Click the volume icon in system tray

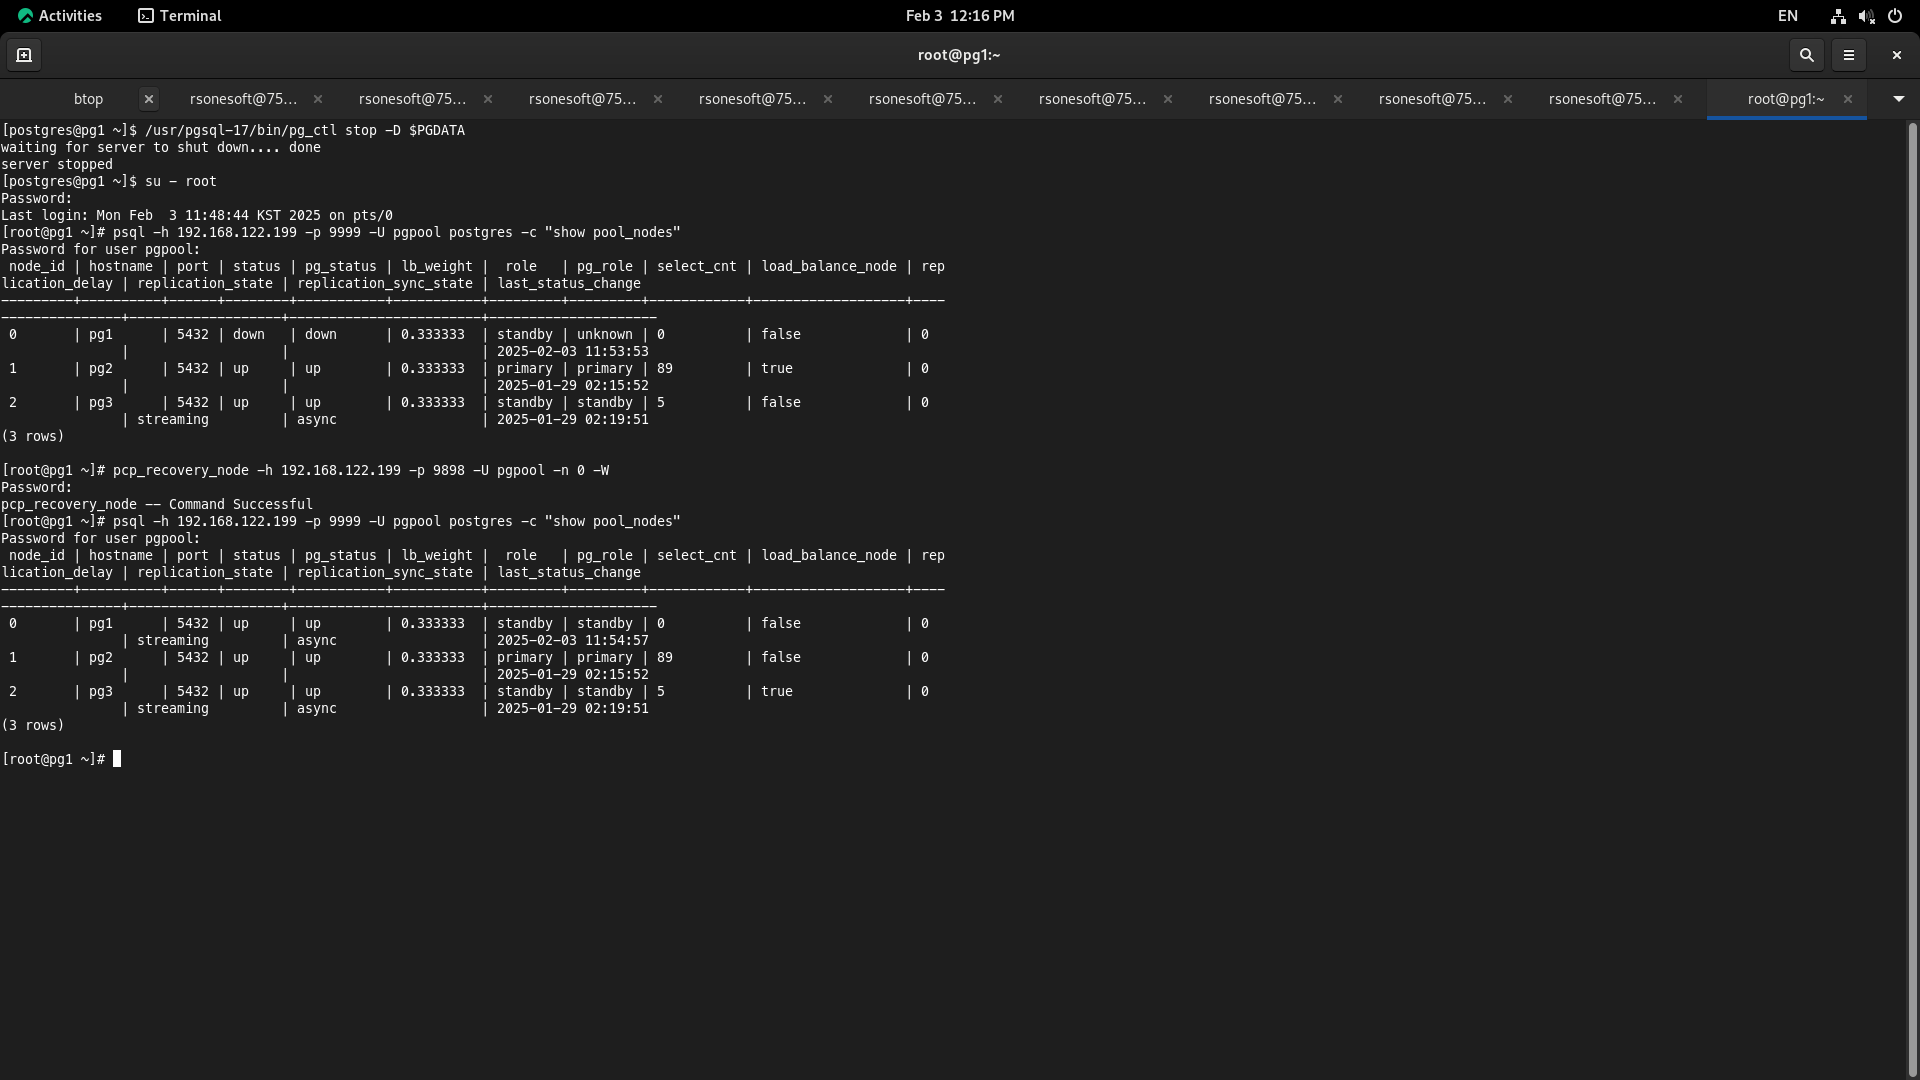(1866, 16)
